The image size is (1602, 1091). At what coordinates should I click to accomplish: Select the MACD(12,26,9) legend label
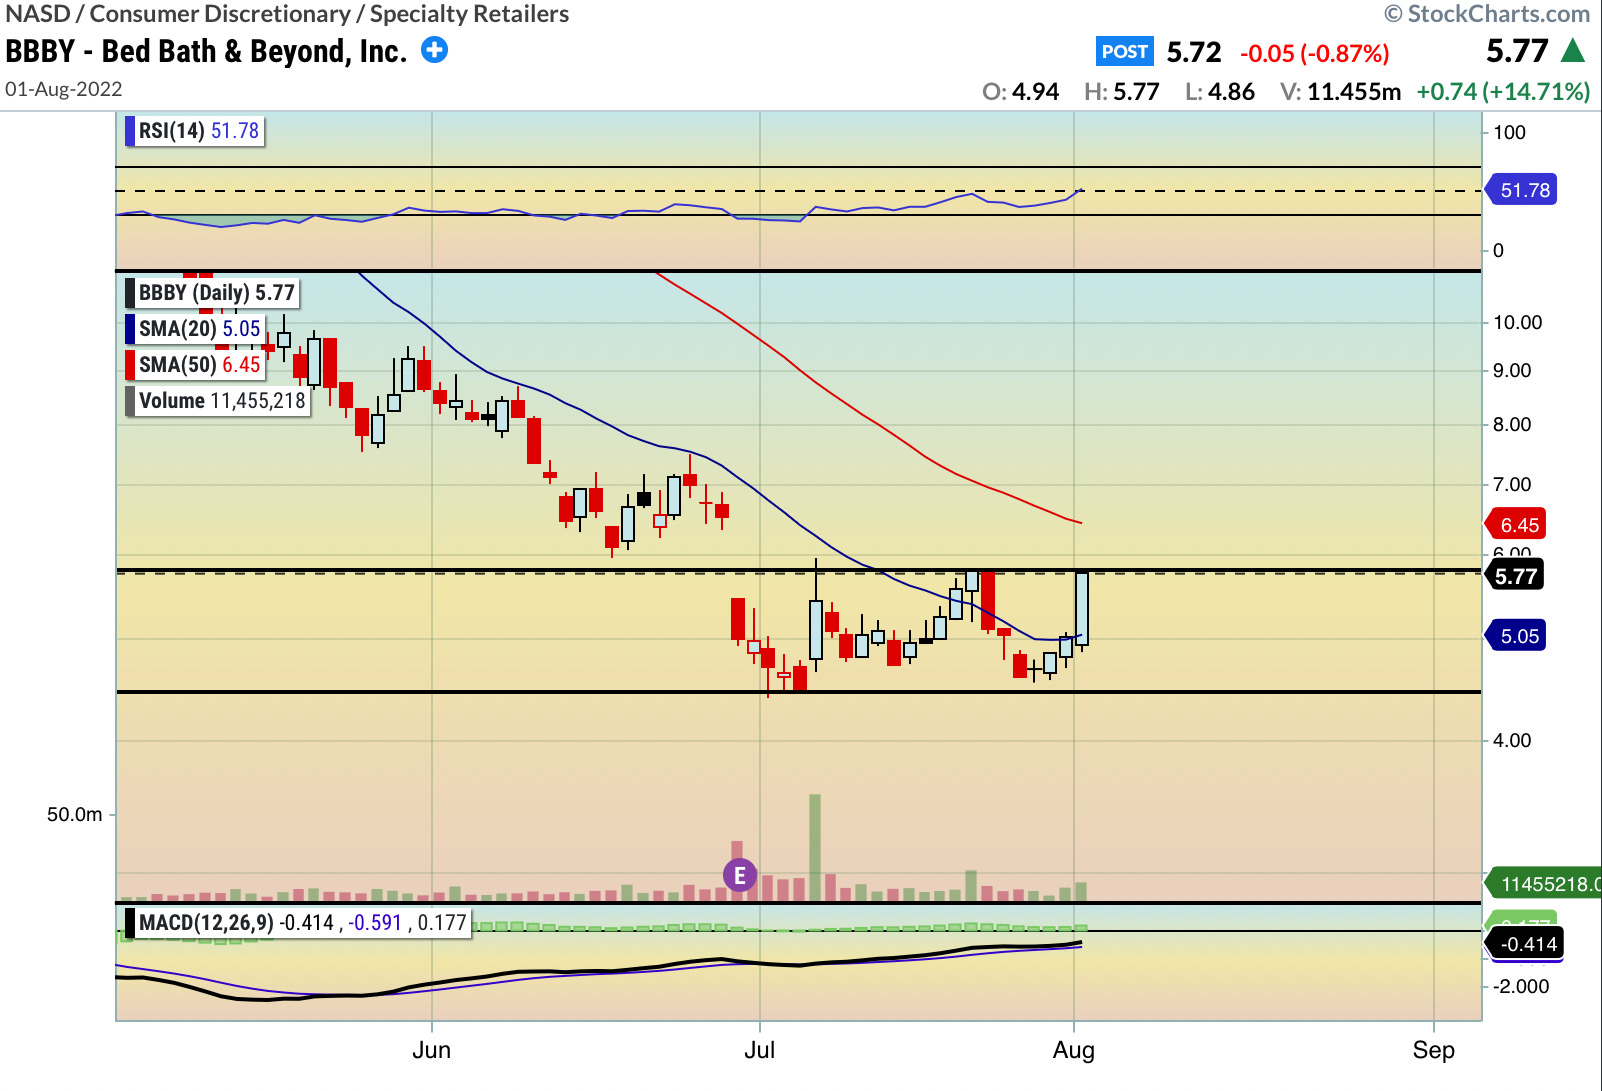[x=297, y=922]
